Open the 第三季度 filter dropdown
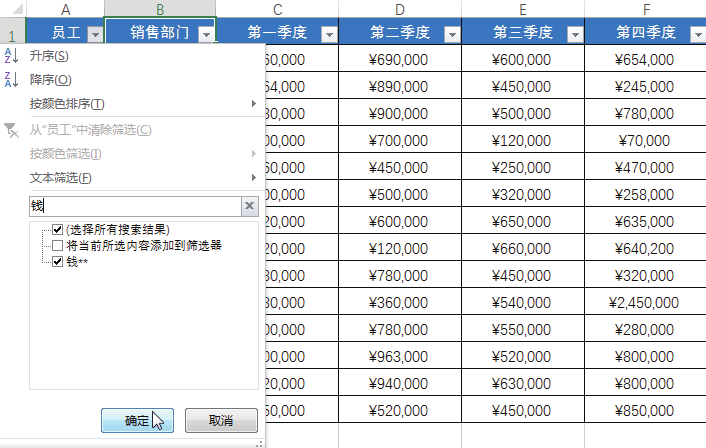 575,34
